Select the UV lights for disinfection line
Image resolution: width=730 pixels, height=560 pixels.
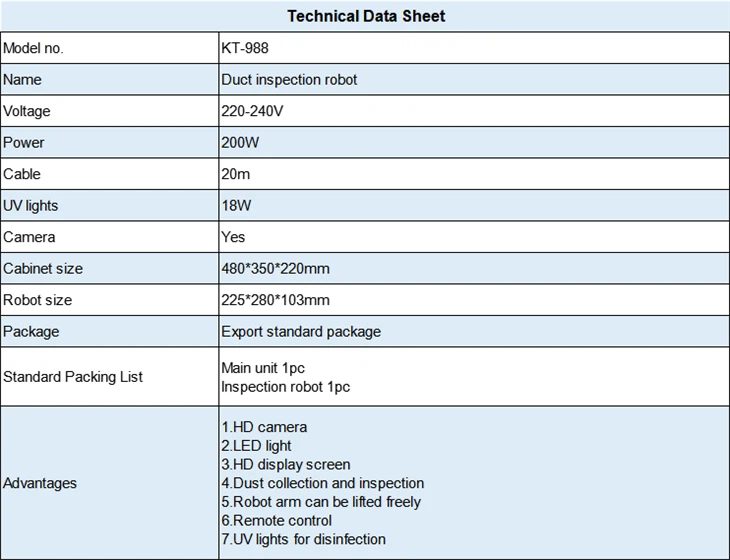[304, 539]
